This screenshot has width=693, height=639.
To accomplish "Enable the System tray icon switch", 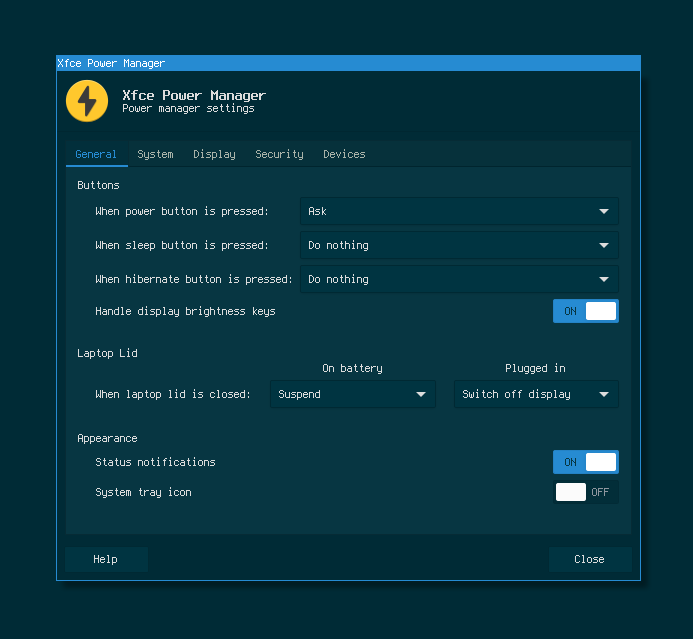I will pyautogui.click(x=586, y=492).
